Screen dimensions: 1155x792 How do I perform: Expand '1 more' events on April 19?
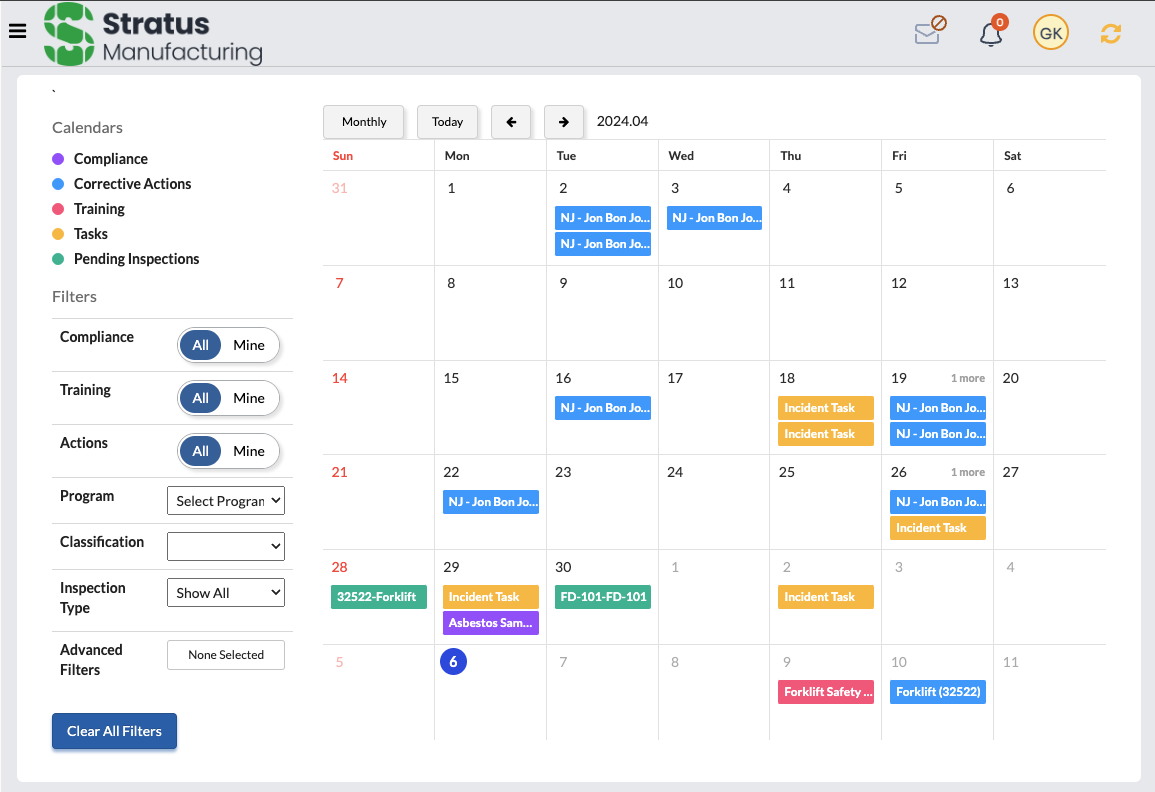[967, 378]
